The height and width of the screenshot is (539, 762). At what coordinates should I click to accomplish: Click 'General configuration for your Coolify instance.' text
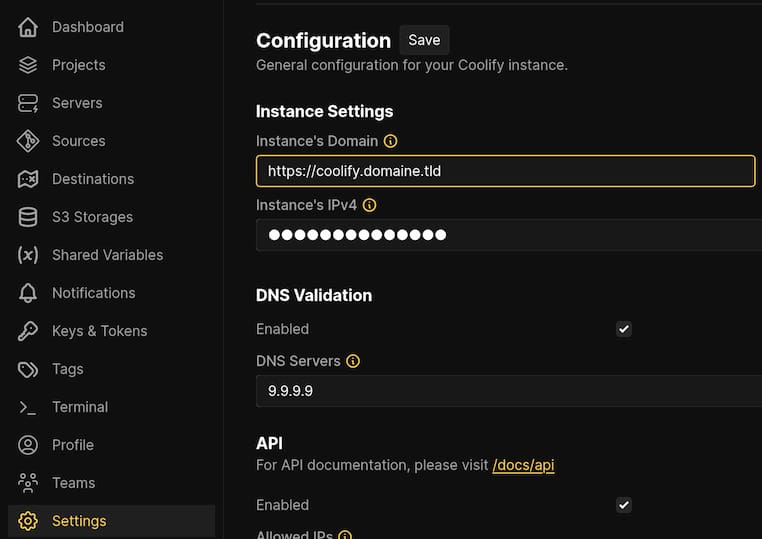click(412, 65)
